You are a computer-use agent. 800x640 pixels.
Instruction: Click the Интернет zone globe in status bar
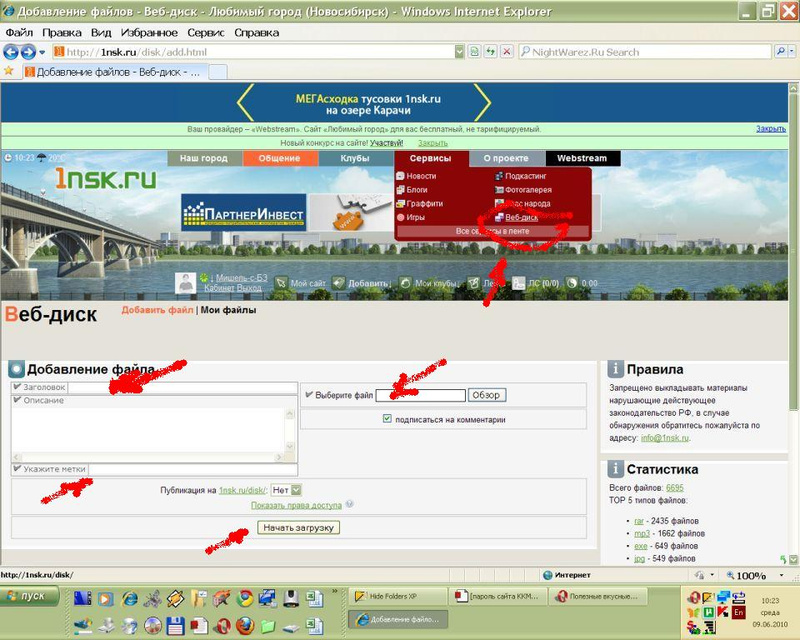(548, 575)
